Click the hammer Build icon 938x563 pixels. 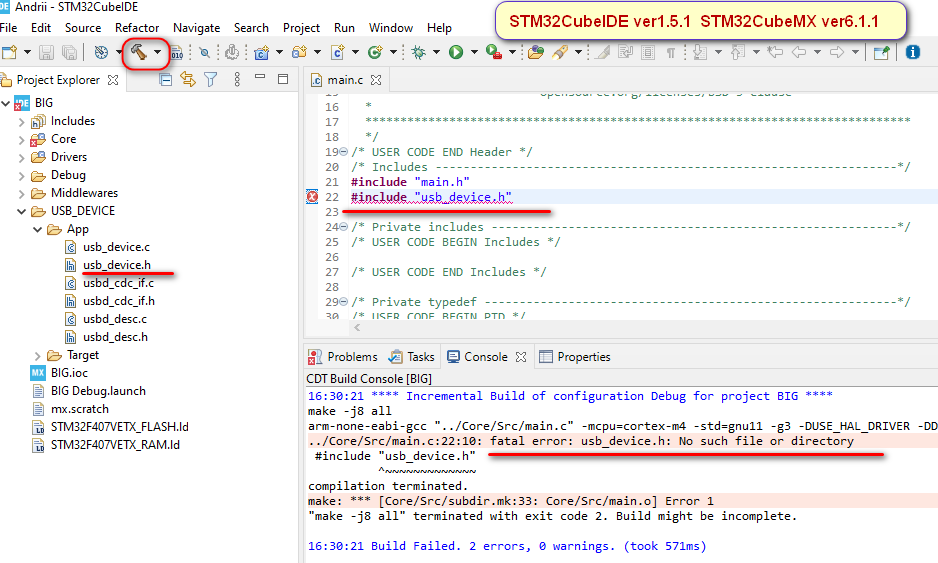pyautogui.click(x=139, y=52)
